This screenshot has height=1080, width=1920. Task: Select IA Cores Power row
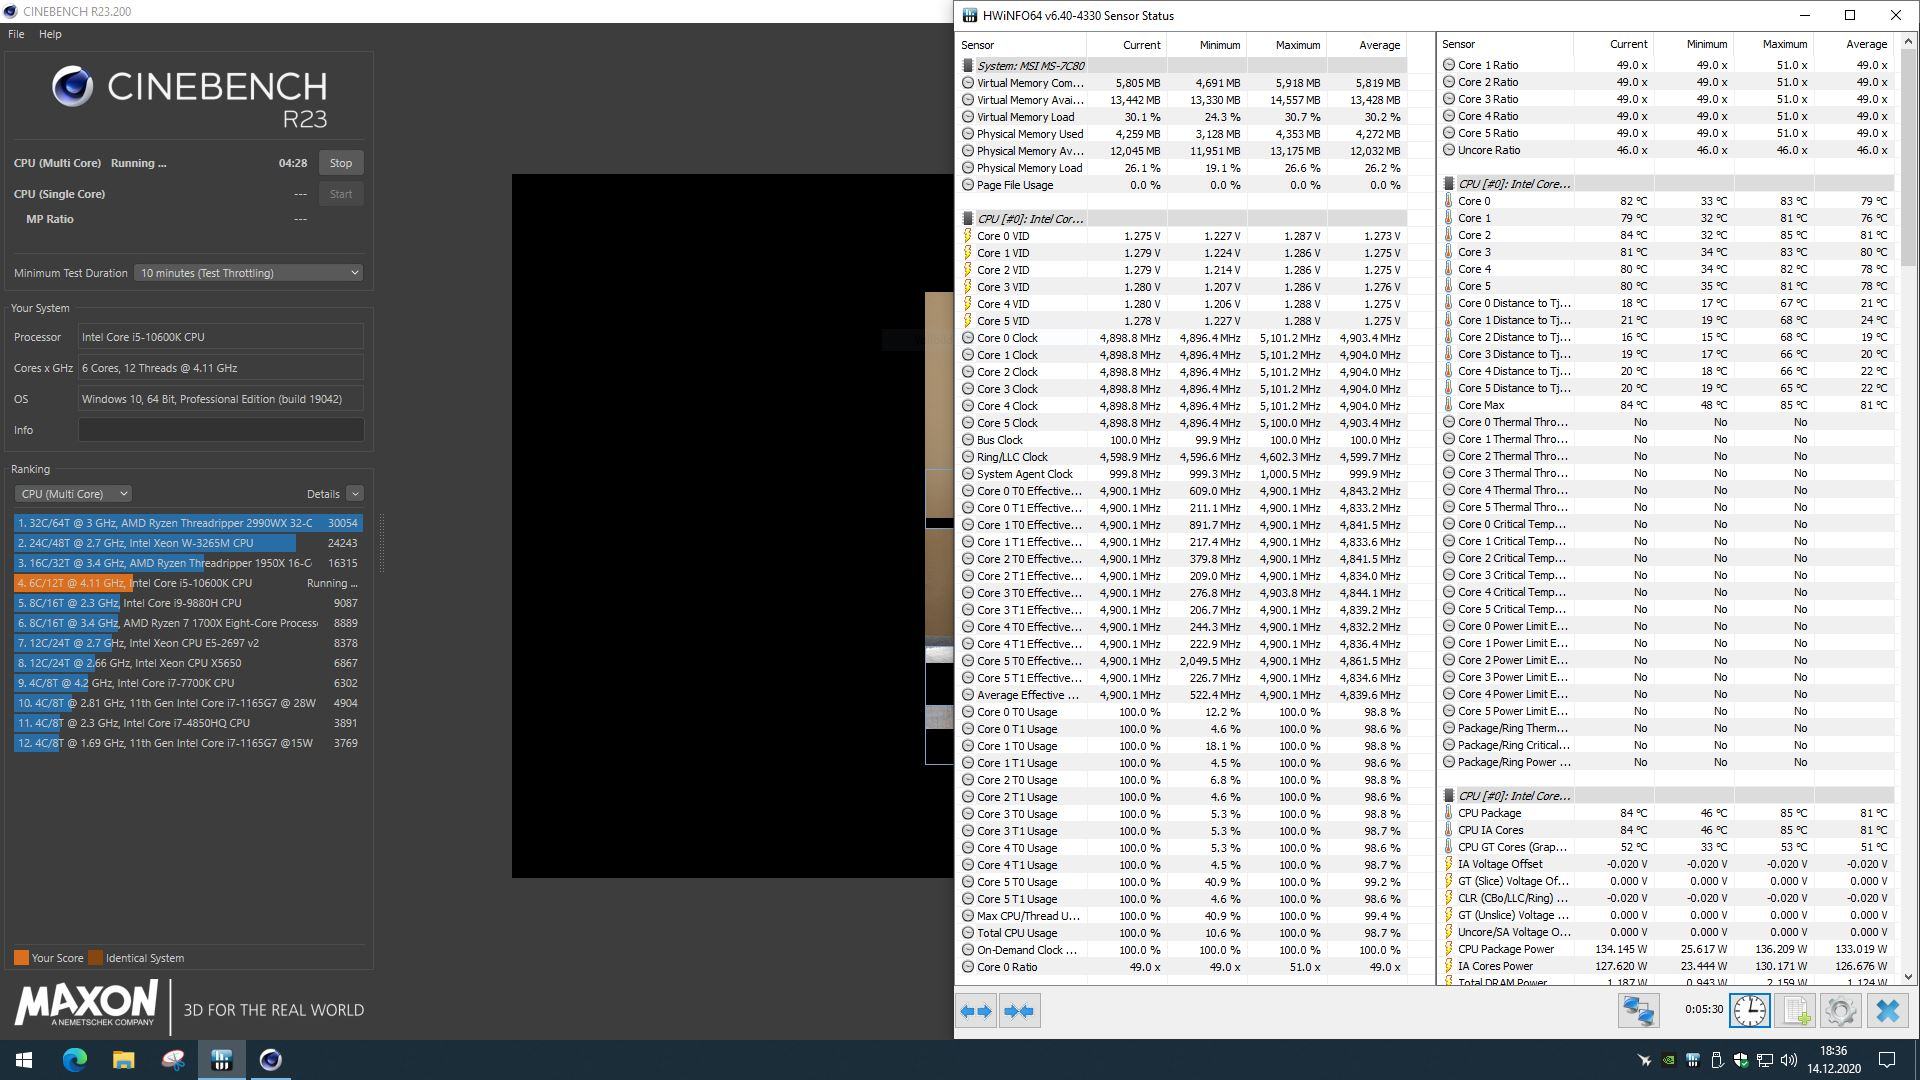pos(1666,966)
